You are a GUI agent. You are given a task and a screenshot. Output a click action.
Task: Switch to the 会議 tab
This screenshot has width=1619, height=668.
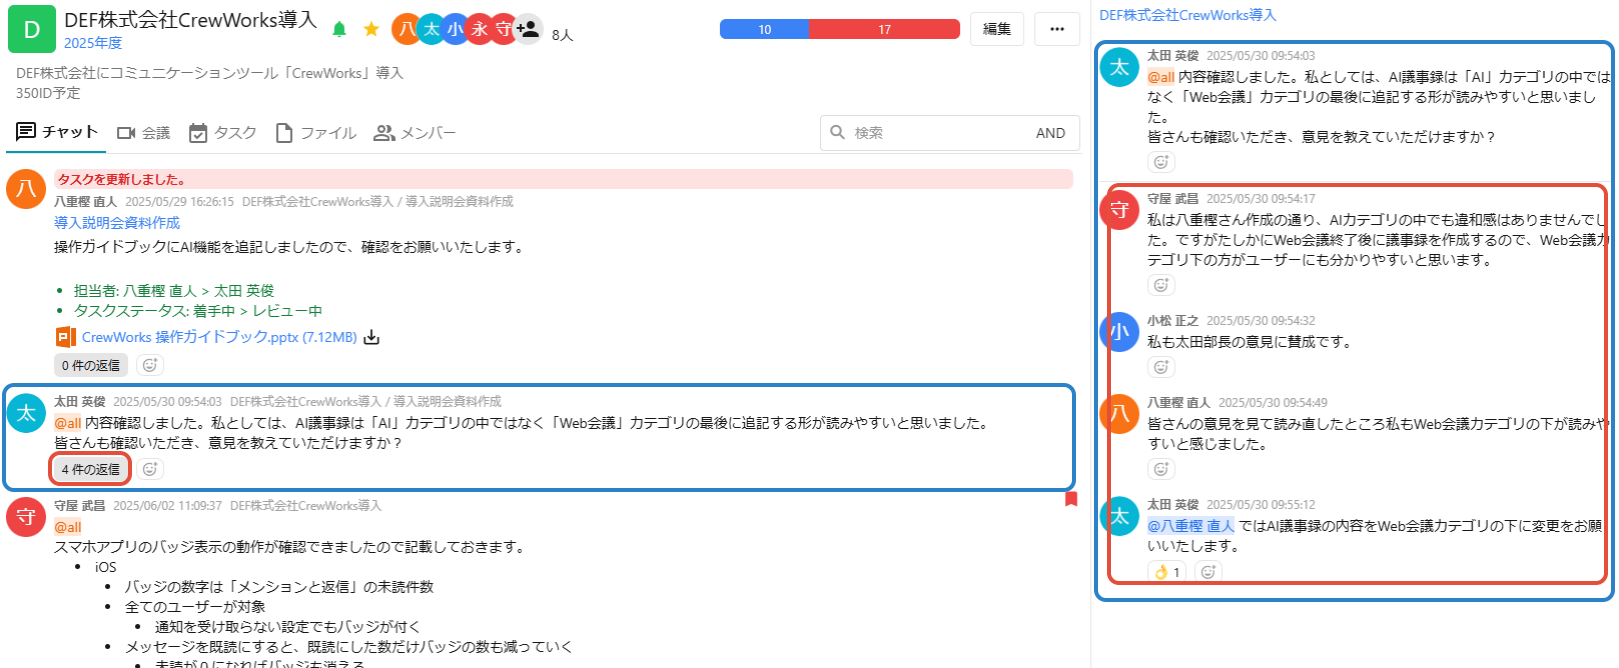[144, 133]
